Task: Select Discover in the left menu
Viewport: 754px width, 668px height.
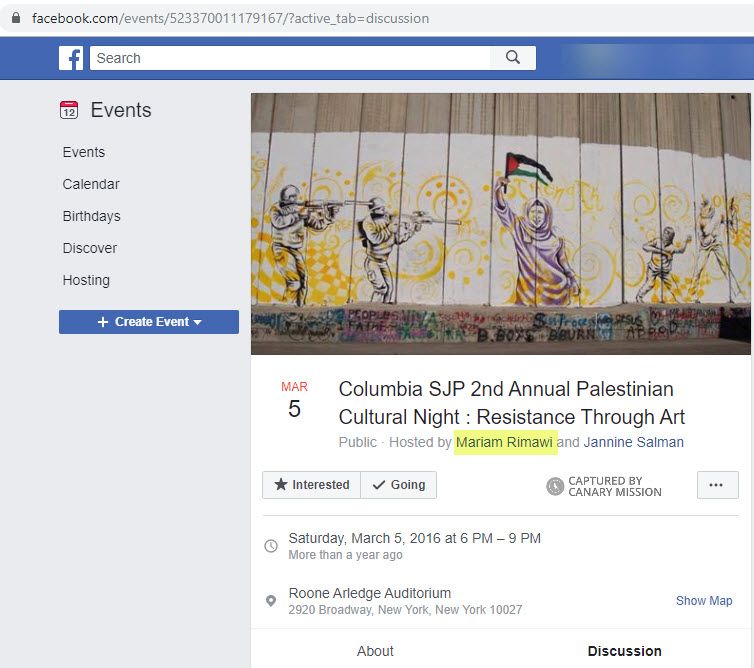Action: coord(90,248)
